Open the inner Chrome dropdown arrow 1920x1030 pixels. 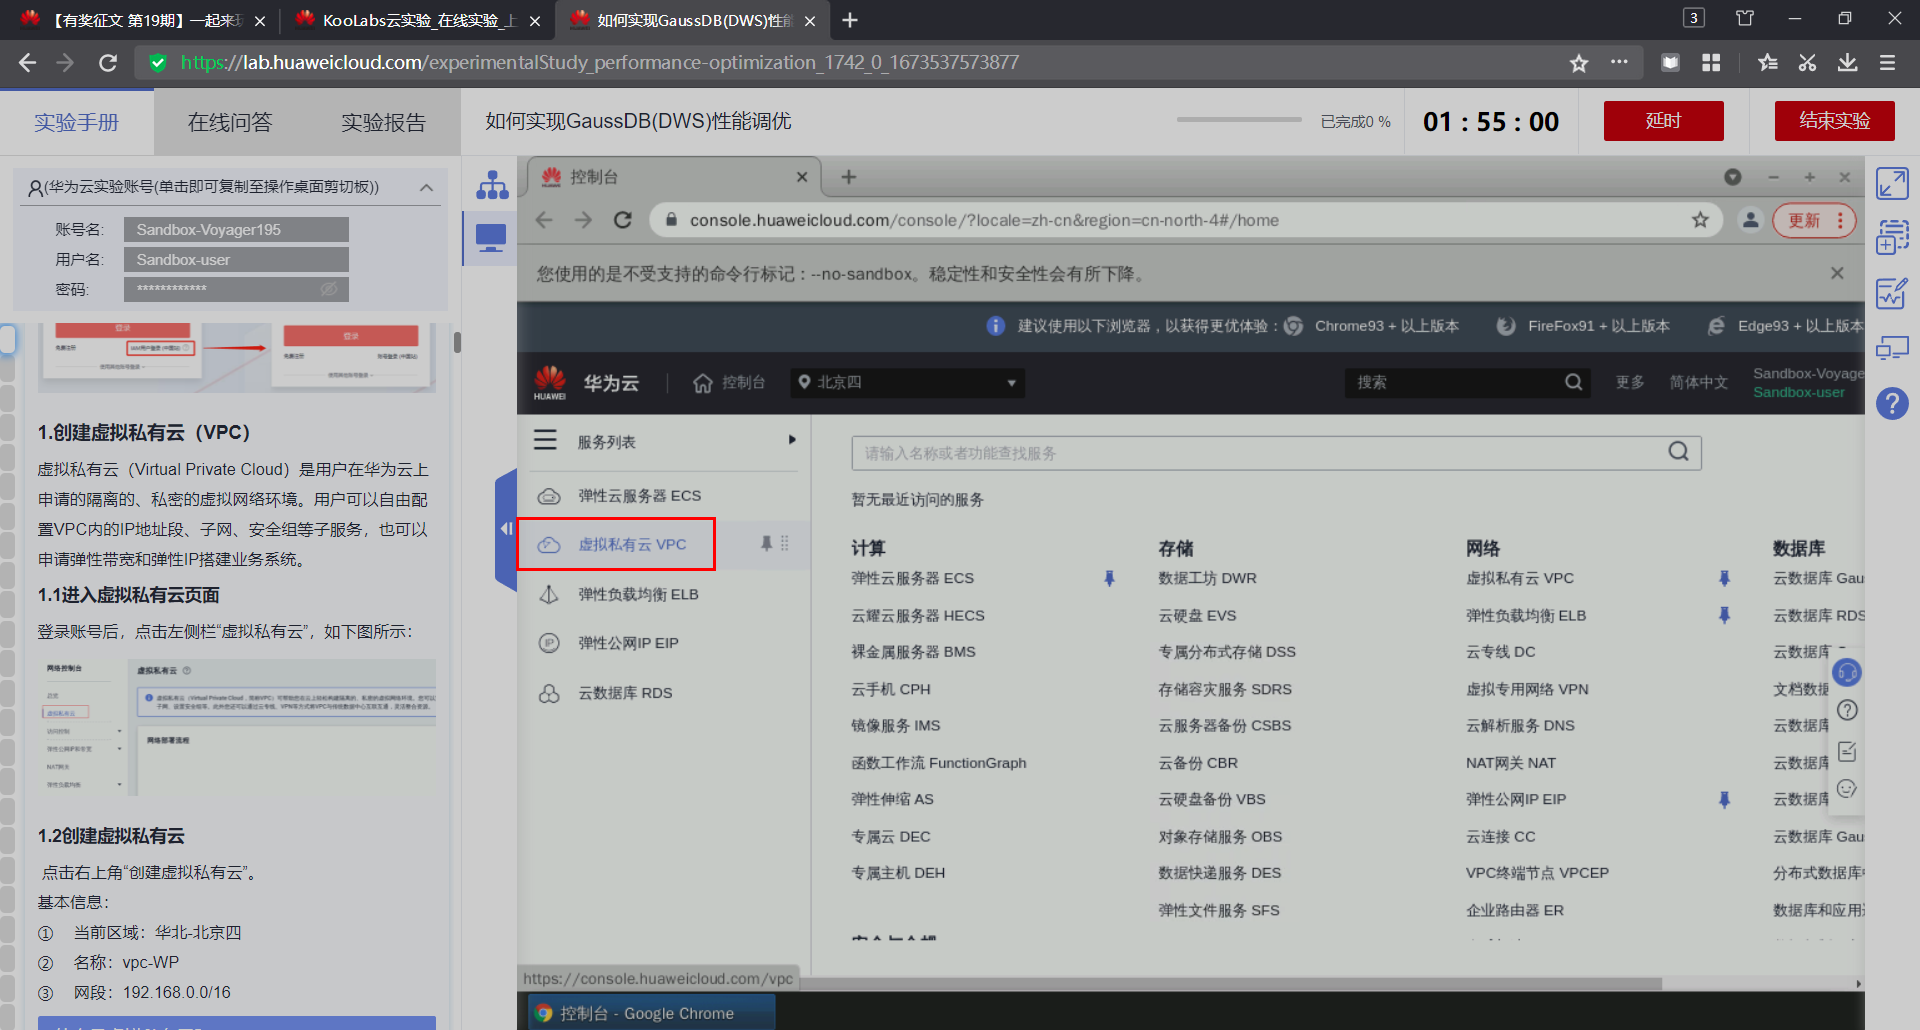pyautogui.click(x=1733, y=177)
